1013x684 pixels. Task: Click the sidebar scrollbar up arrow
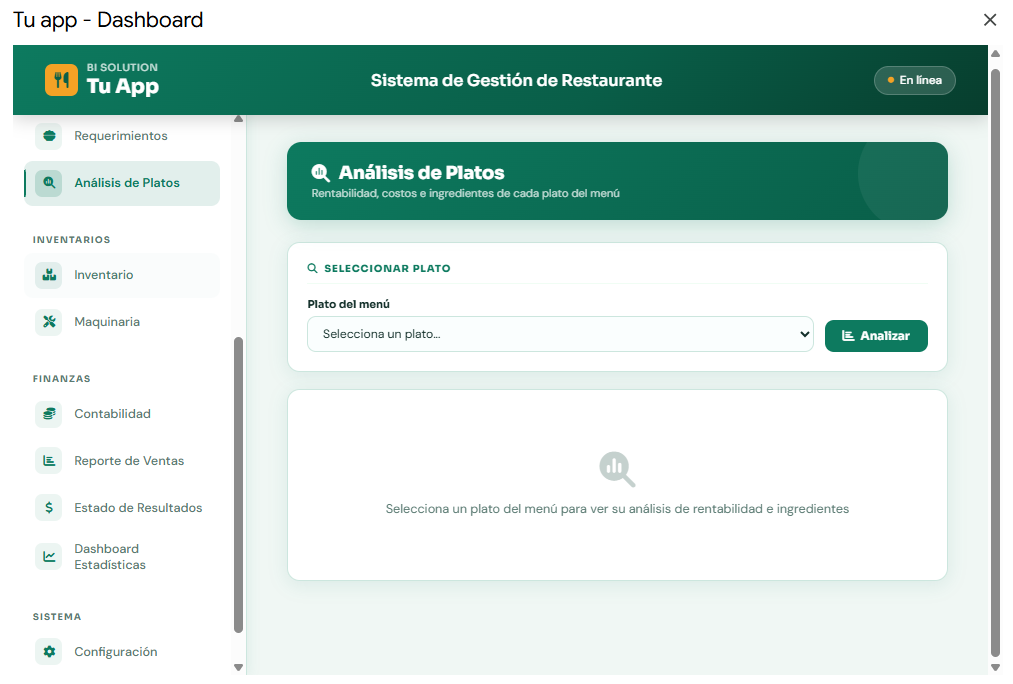(238, 119)
